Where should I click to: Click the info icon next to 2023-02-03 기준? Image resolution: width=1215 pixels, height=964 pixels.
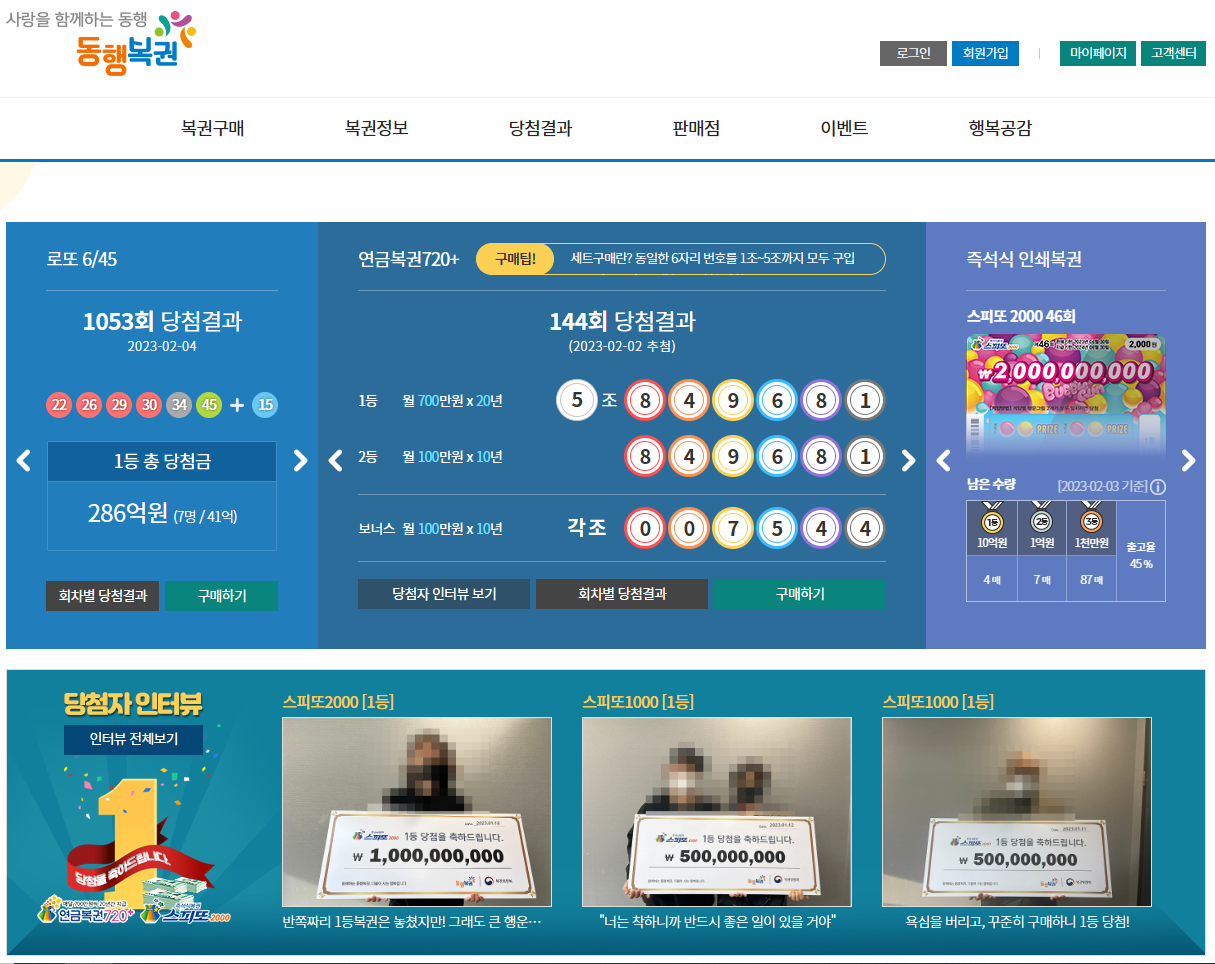[x=1158, y=487]
